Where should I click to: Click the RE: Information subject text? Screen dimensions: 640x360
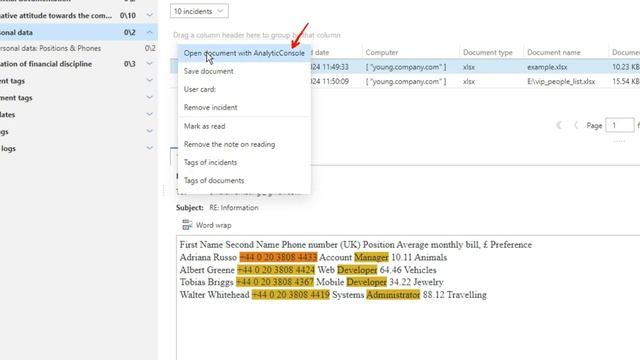point(234,207)
